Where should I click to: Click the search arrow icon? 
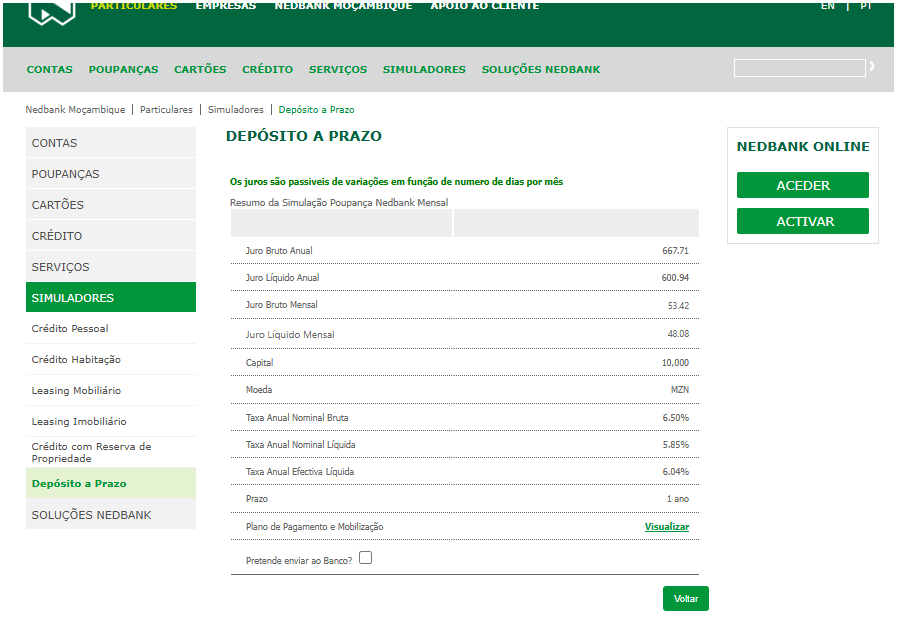click(x=872, y=66)
